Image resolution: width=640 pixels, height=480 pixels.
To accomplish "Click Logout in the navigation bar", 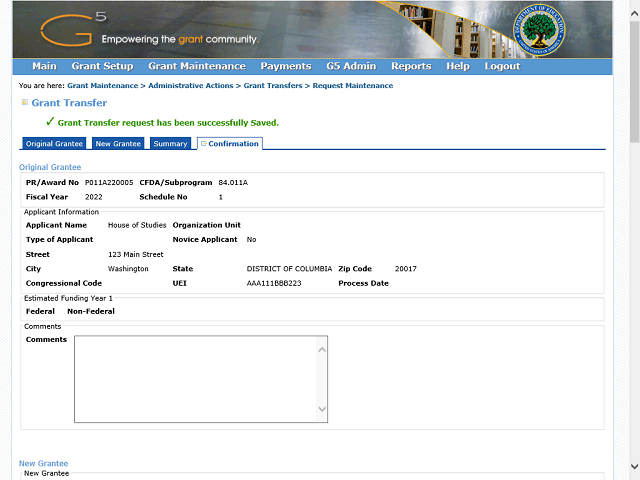I will pos(502,66).
